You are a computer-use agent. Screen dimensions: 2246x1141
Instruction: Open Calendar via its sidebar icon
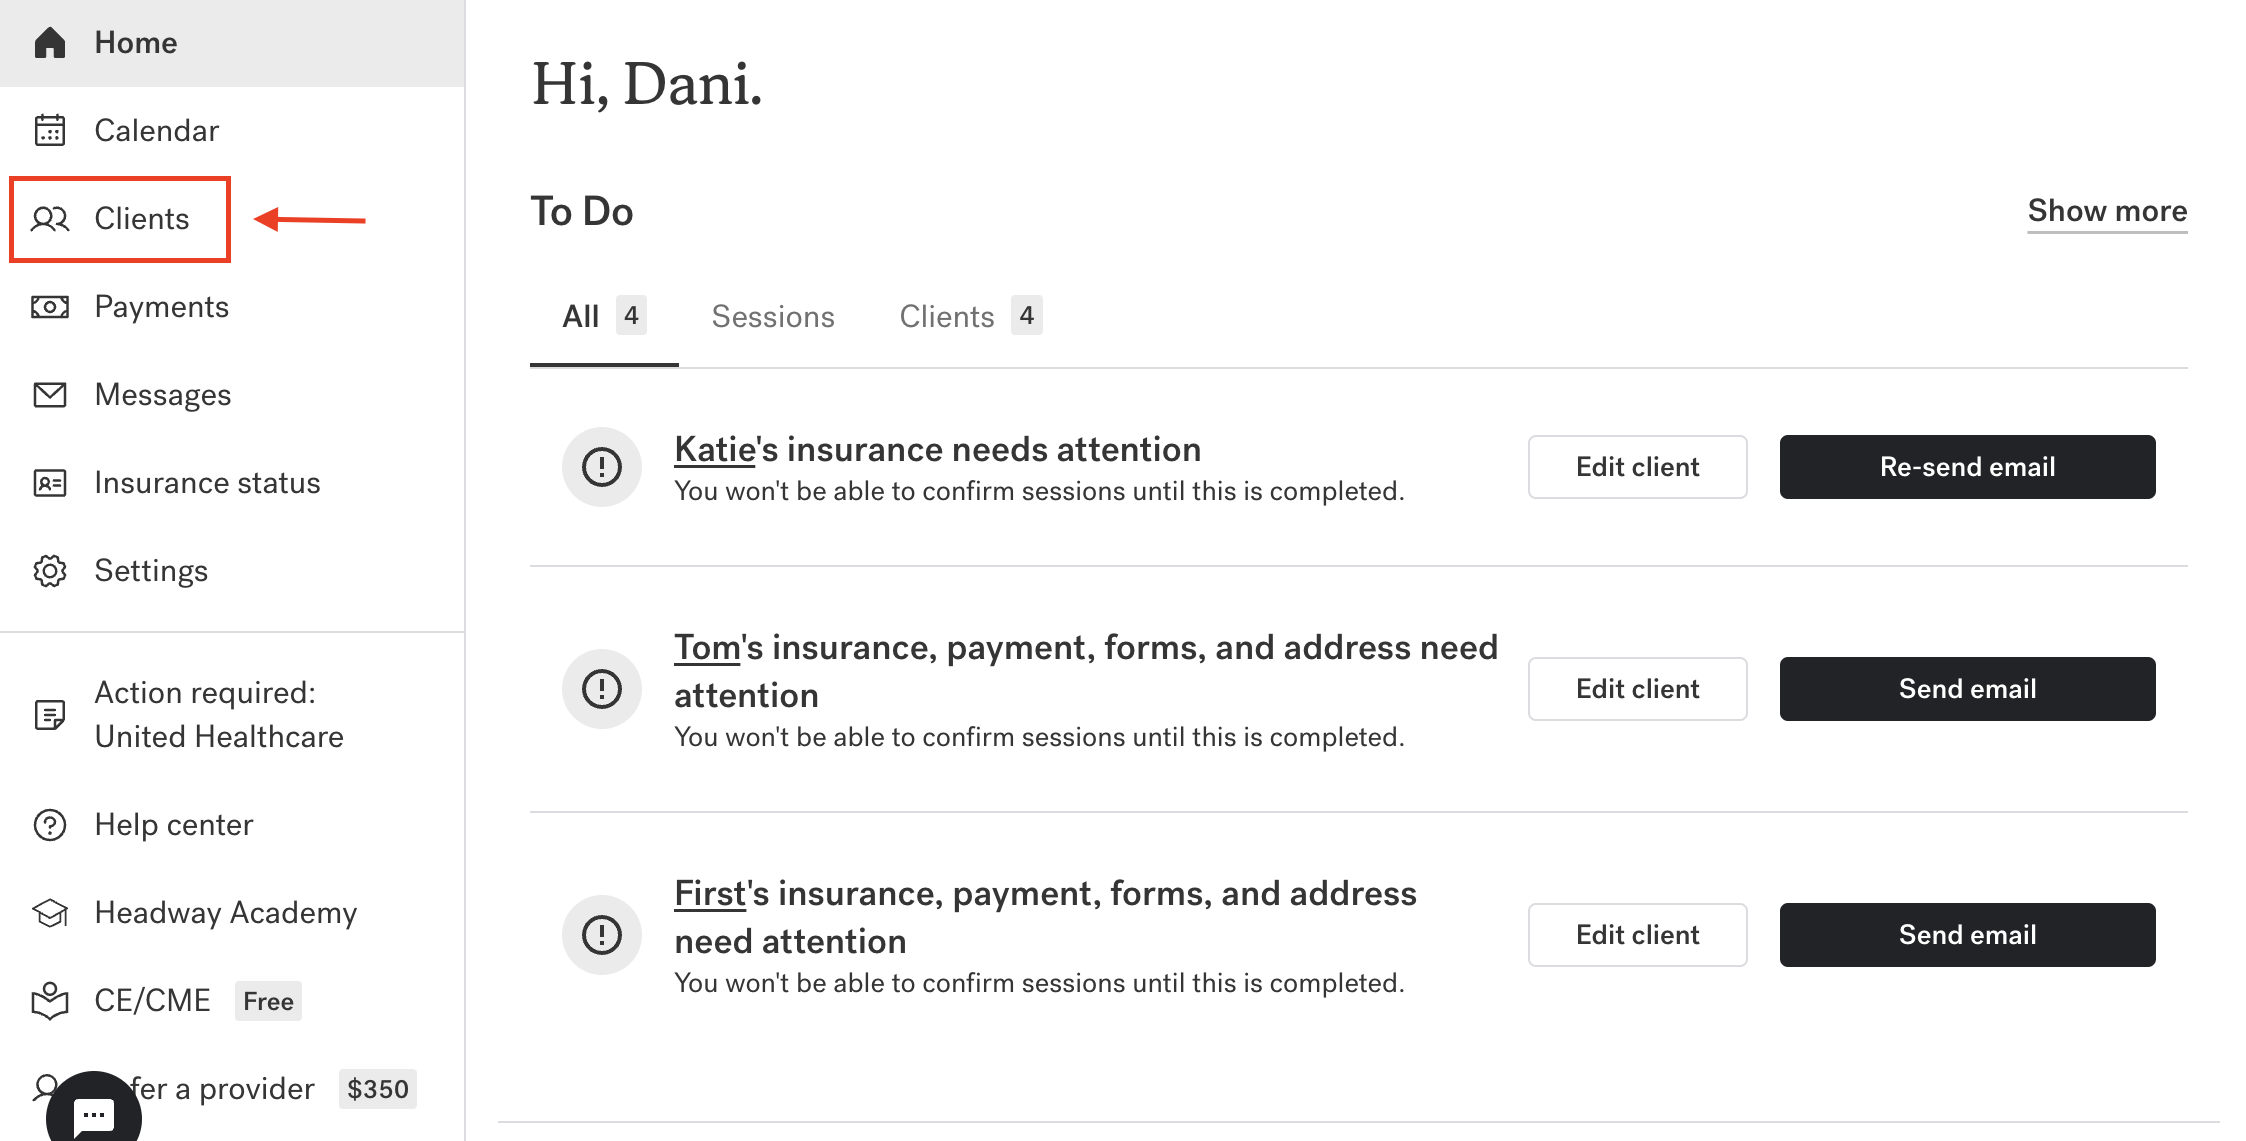click(x=50, y=131)
